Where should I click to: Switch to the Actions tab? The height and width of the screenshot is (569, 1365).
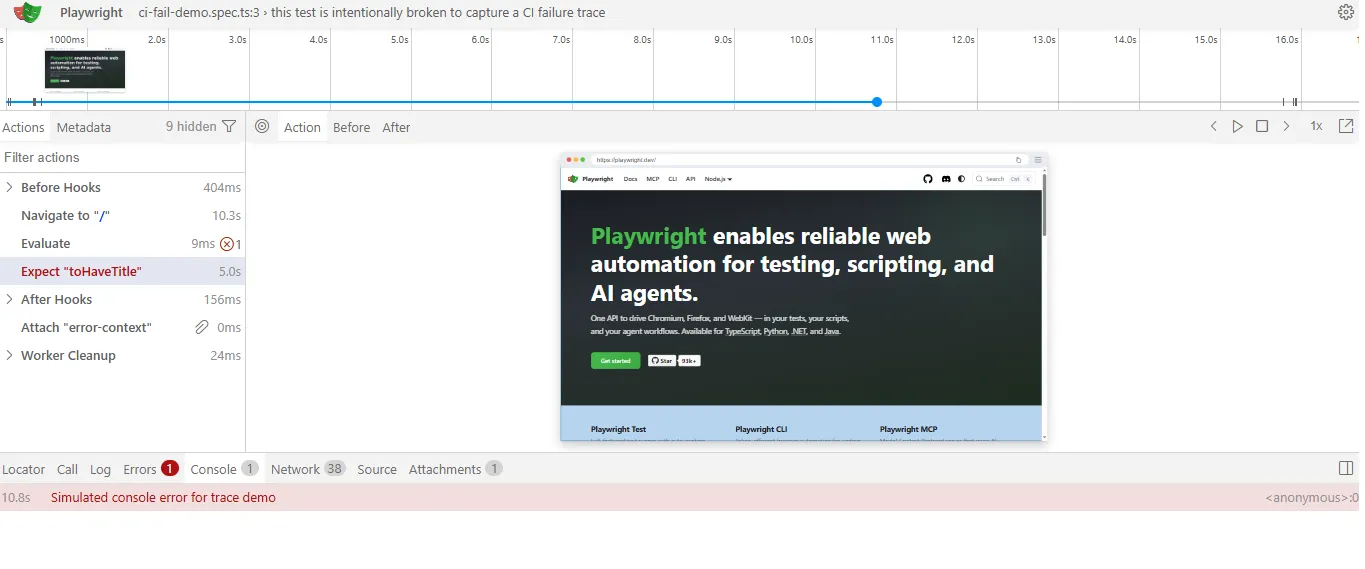[x=23, y=127]
